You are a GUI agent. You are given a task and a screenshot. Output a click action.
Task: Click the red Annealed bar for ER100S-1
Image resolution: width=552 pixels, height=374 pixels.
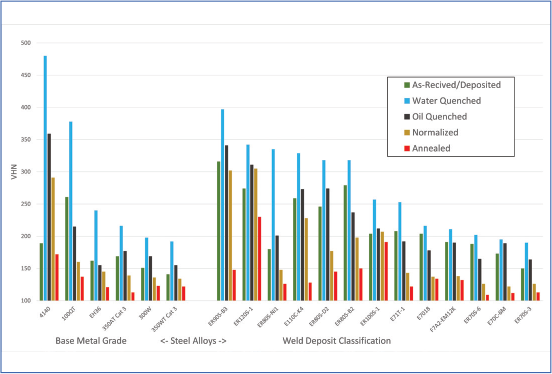click(x=386, y=271)
